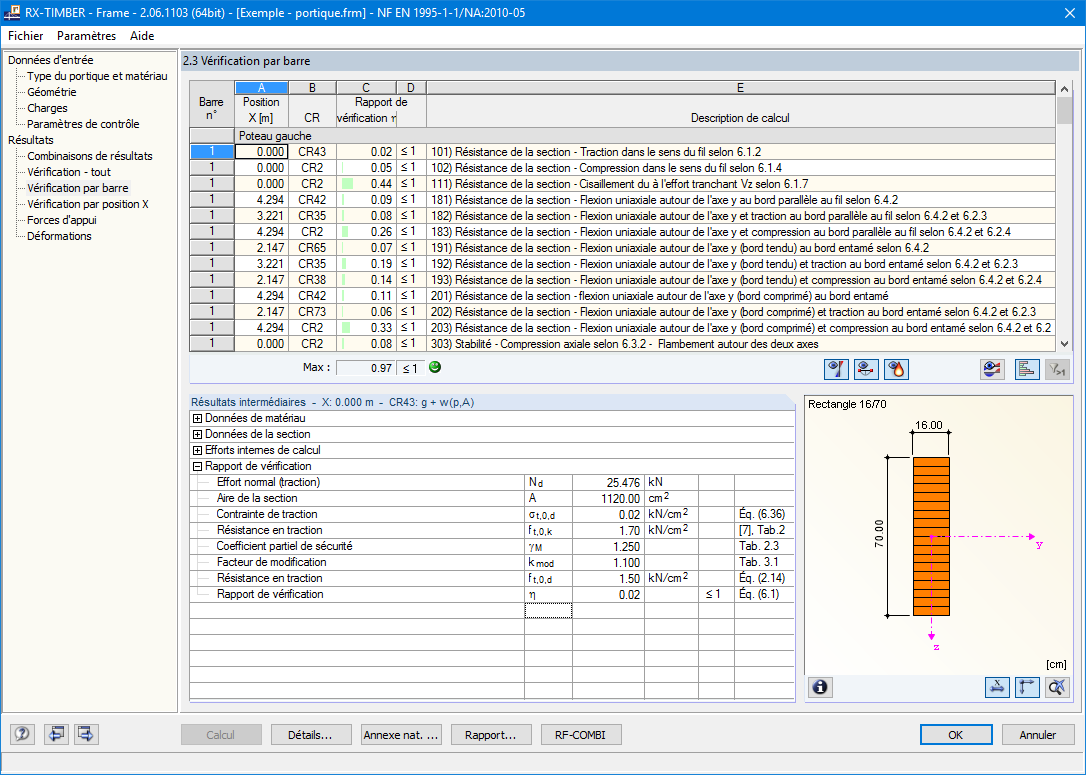This screenshot has height=775, width=1086.
Task: Click the CR65 cell
Action: pyautogui.click(x=312, y=247)
